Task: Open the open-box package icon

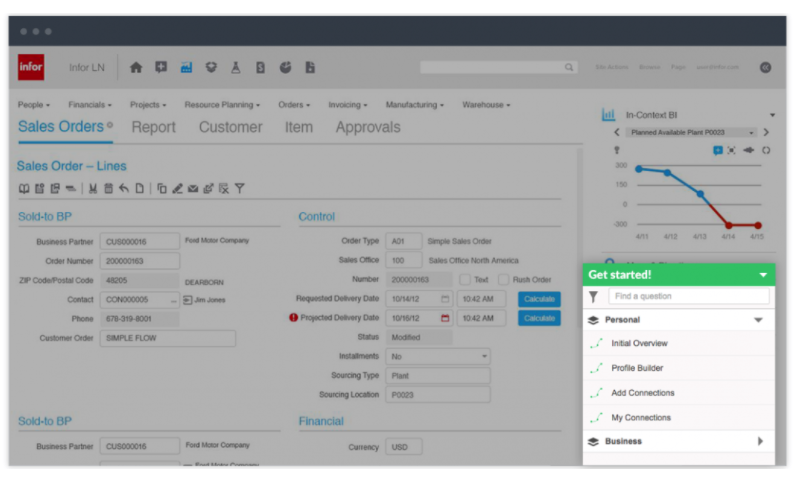Action: pos(211,67)
